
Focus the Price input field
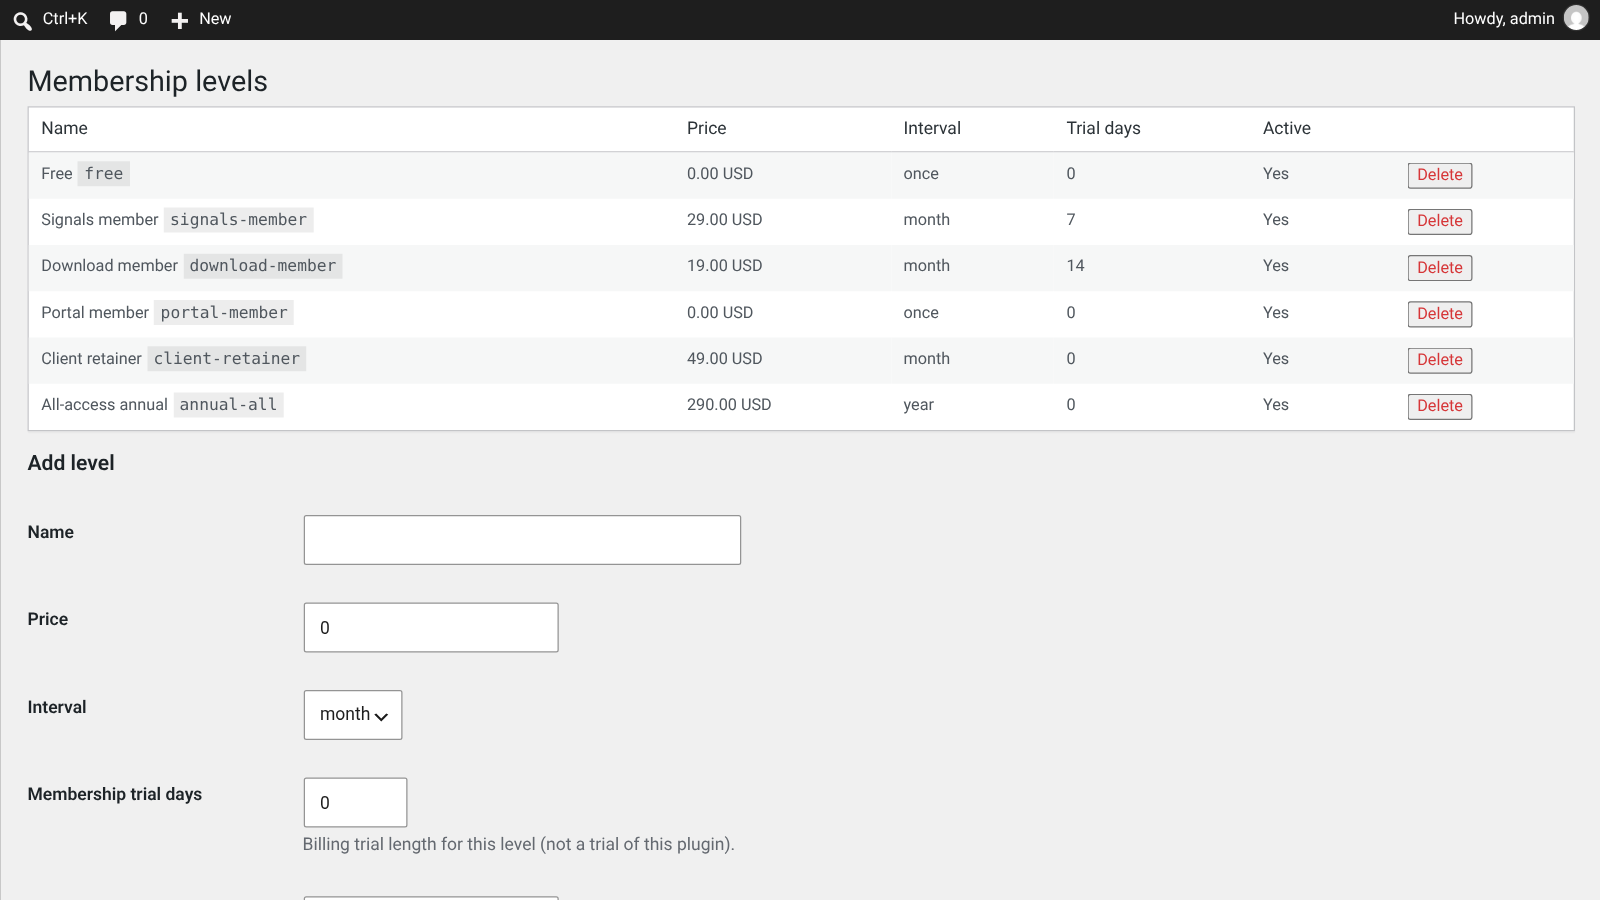click(431, 628)
